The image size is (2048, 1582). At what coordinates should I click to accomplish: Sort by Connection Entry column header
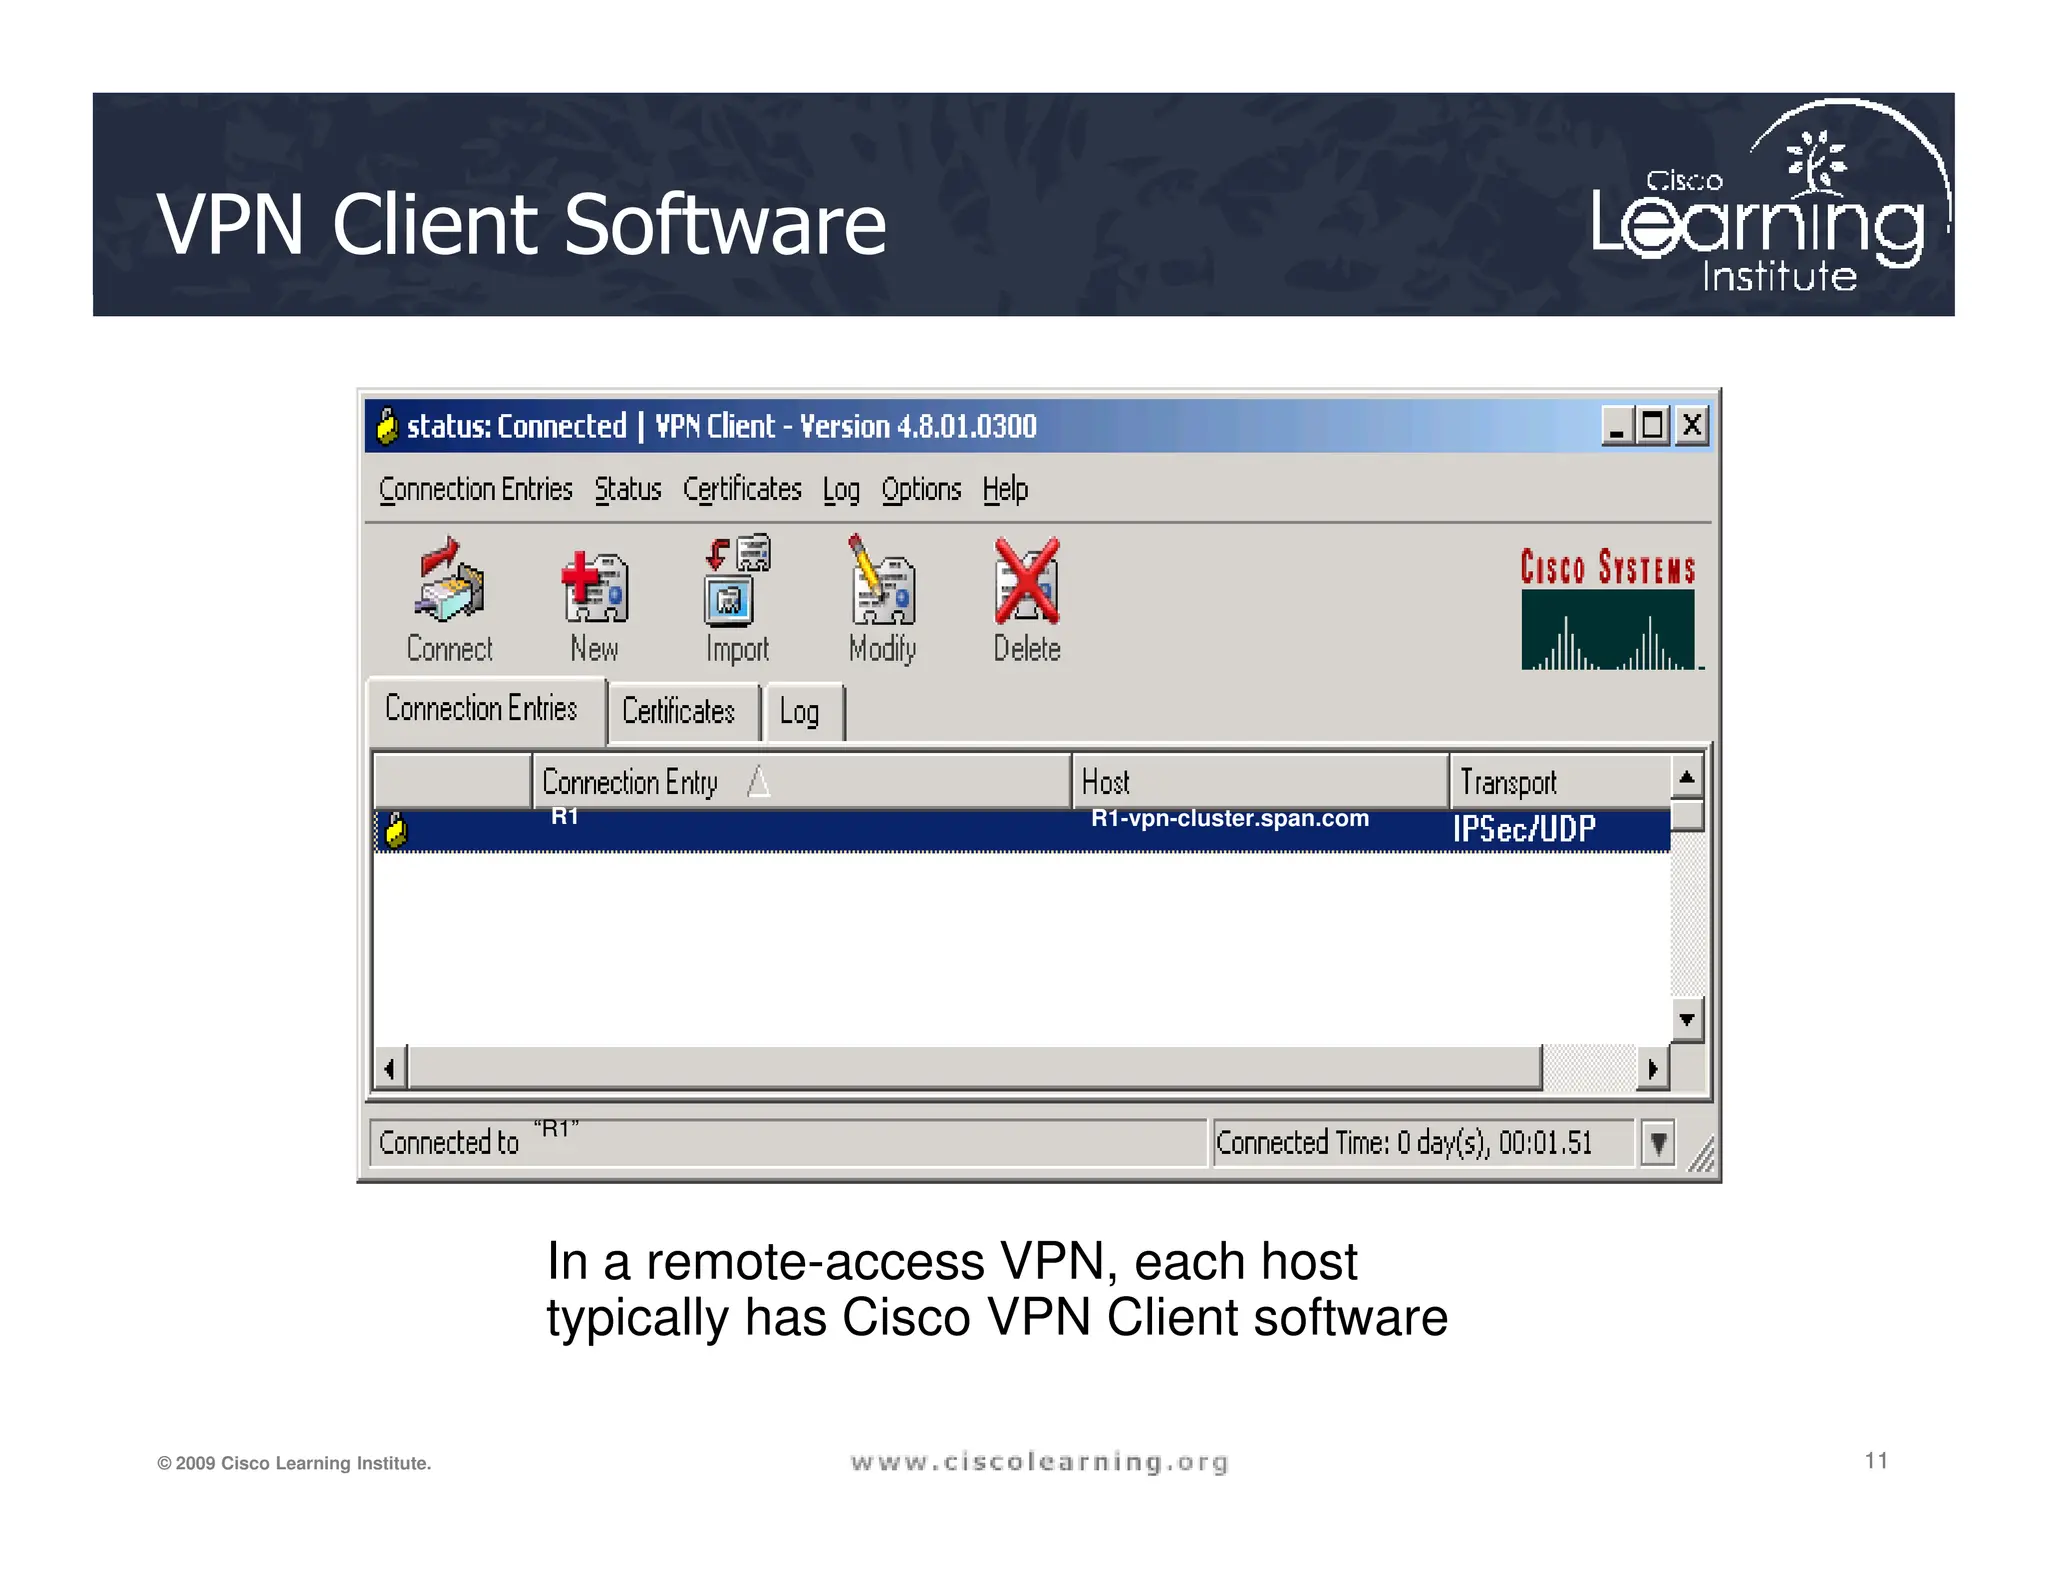tap(801, 781)
